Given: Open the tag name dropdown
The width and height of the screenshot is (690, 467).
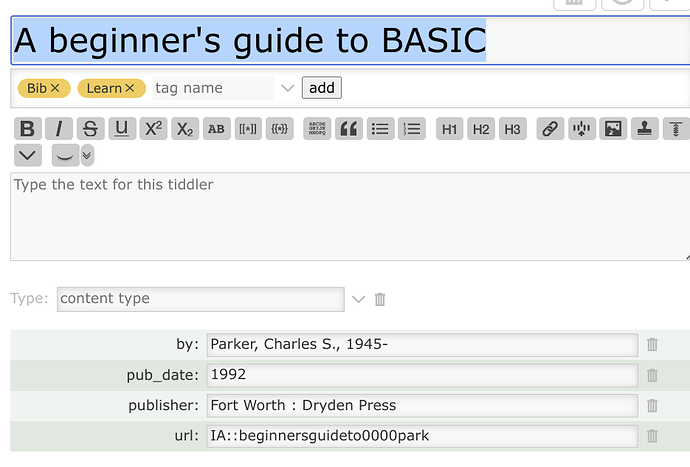Looking at the screenshot, I should coord(287,88).
